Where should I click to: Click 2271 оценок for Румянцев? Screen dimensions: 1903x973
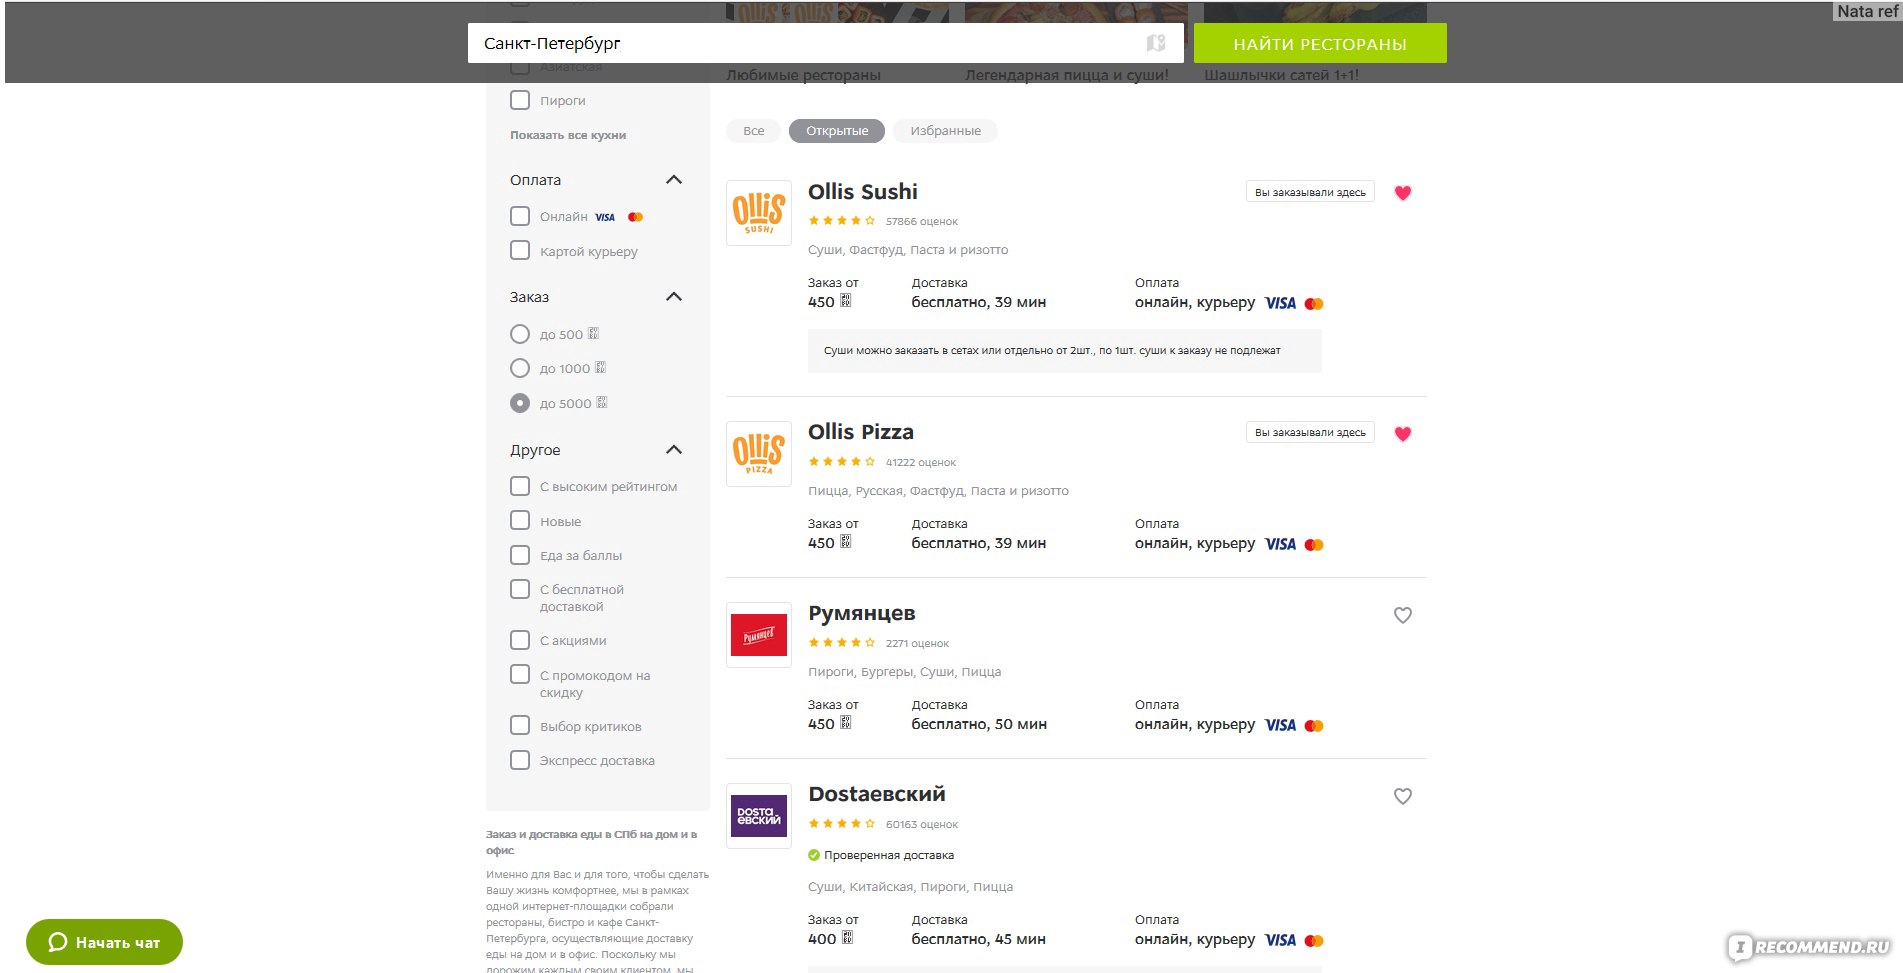917,643
